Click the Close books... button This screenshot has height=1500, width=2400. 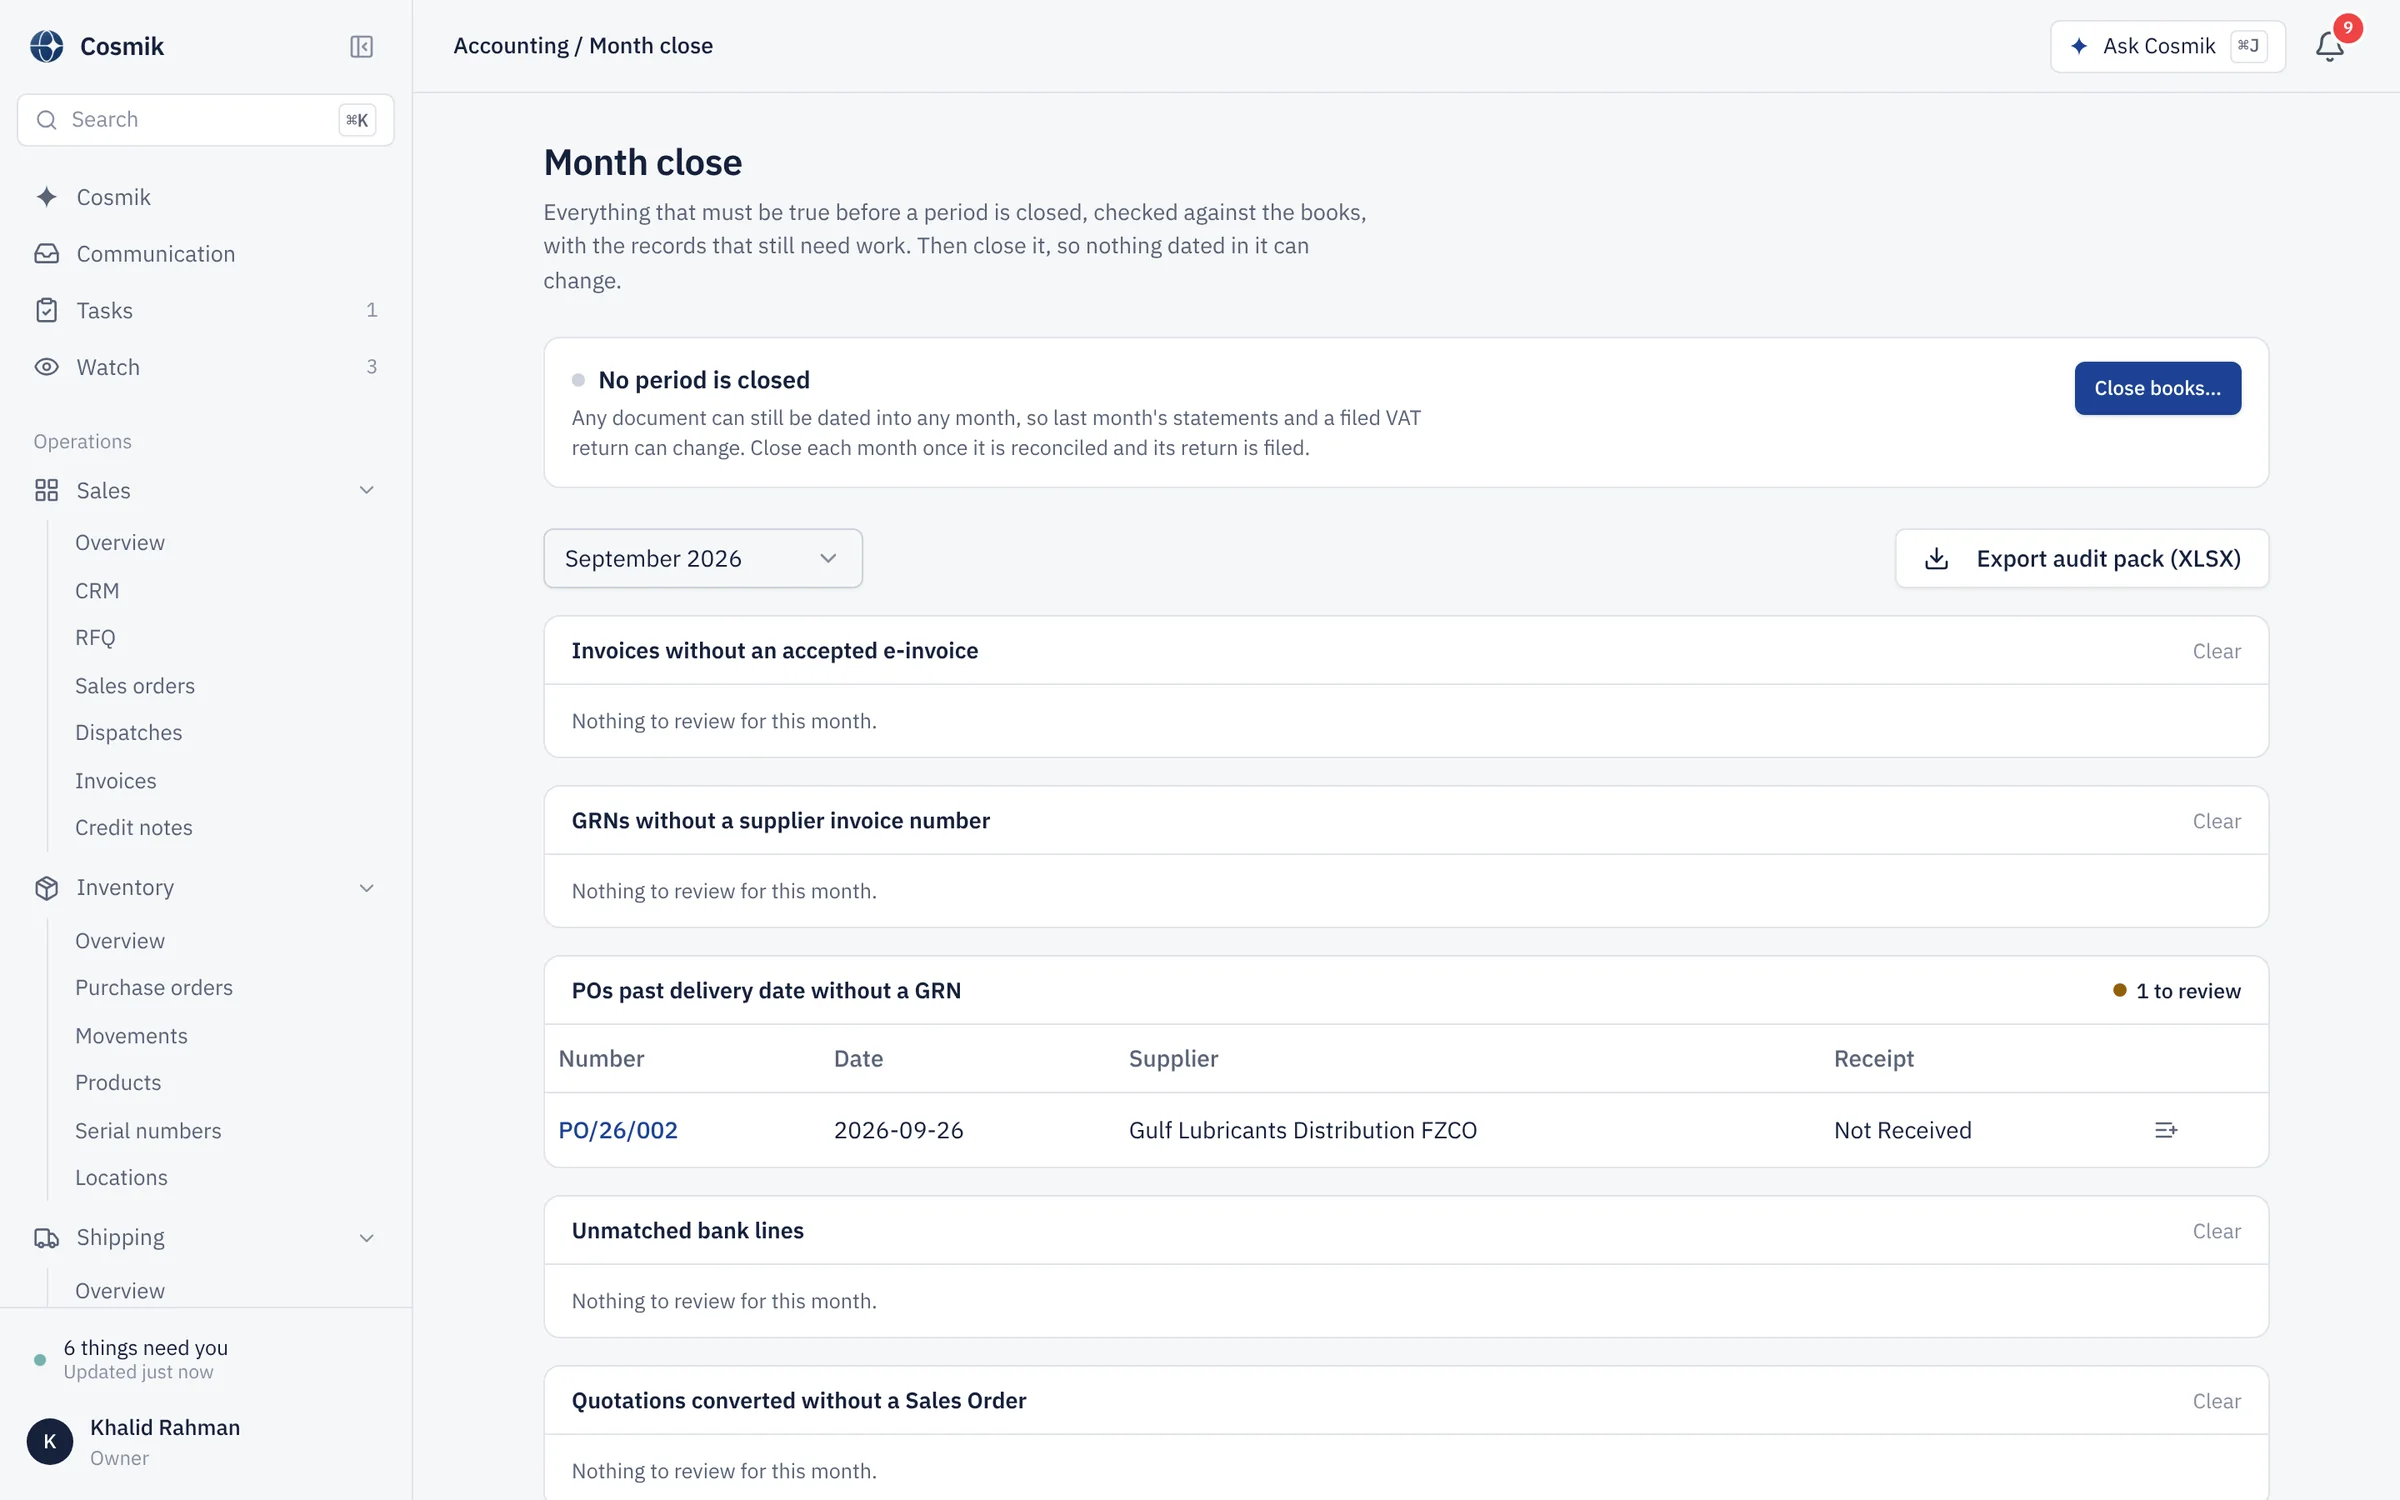(2157, 388)
